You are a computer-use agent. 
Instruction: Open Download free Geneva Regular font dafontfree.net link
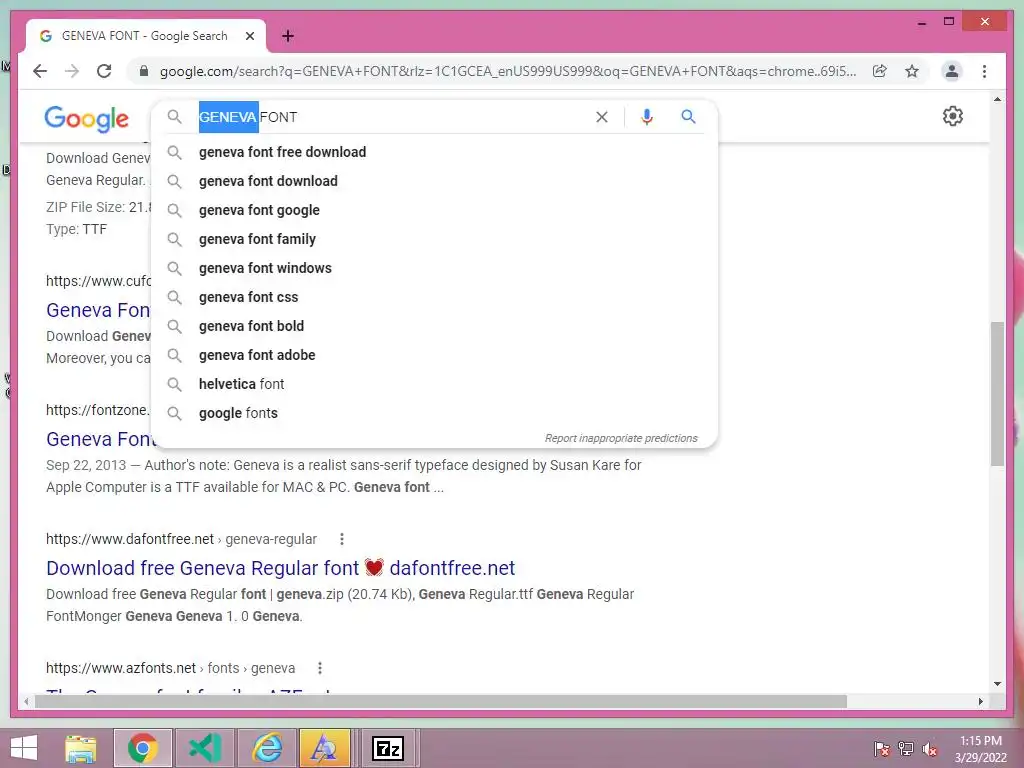[x=280, y=568]
